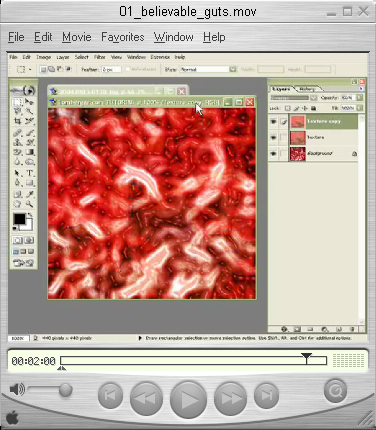The width and height of the screenshot is (376, 430).
Task: Open the tool preset picker arrow
Action: click(30, 70)
